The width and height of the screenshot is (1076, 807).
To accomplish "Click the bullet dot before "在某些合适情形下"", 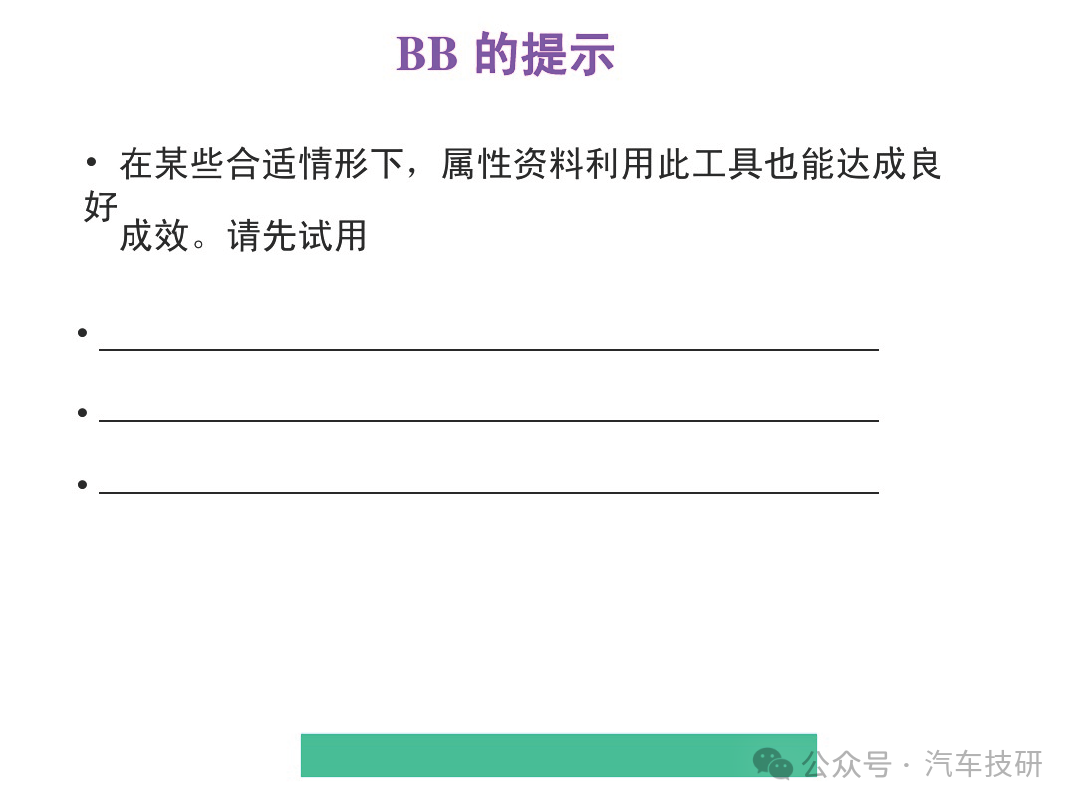I will [91, 162].
